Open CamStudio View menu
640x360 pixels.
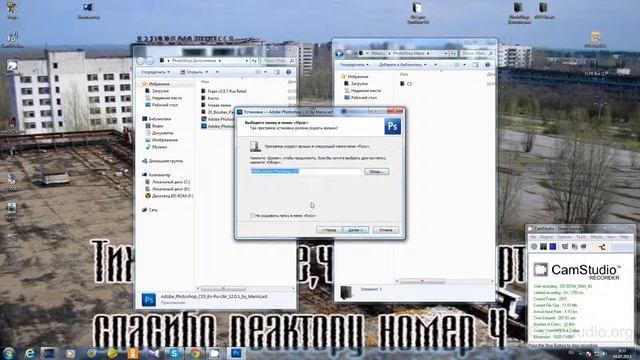pyautogui.click(x=611, y=237)
